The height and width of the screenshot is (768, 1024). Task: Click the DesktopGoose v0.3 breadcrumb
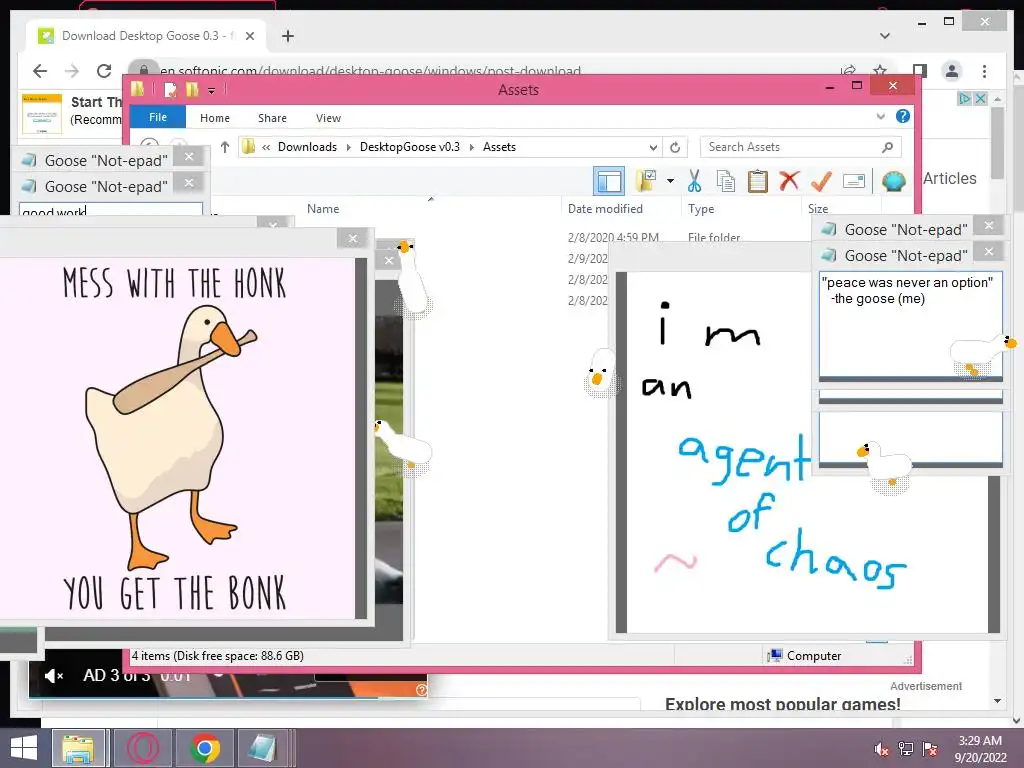[409, 147]
